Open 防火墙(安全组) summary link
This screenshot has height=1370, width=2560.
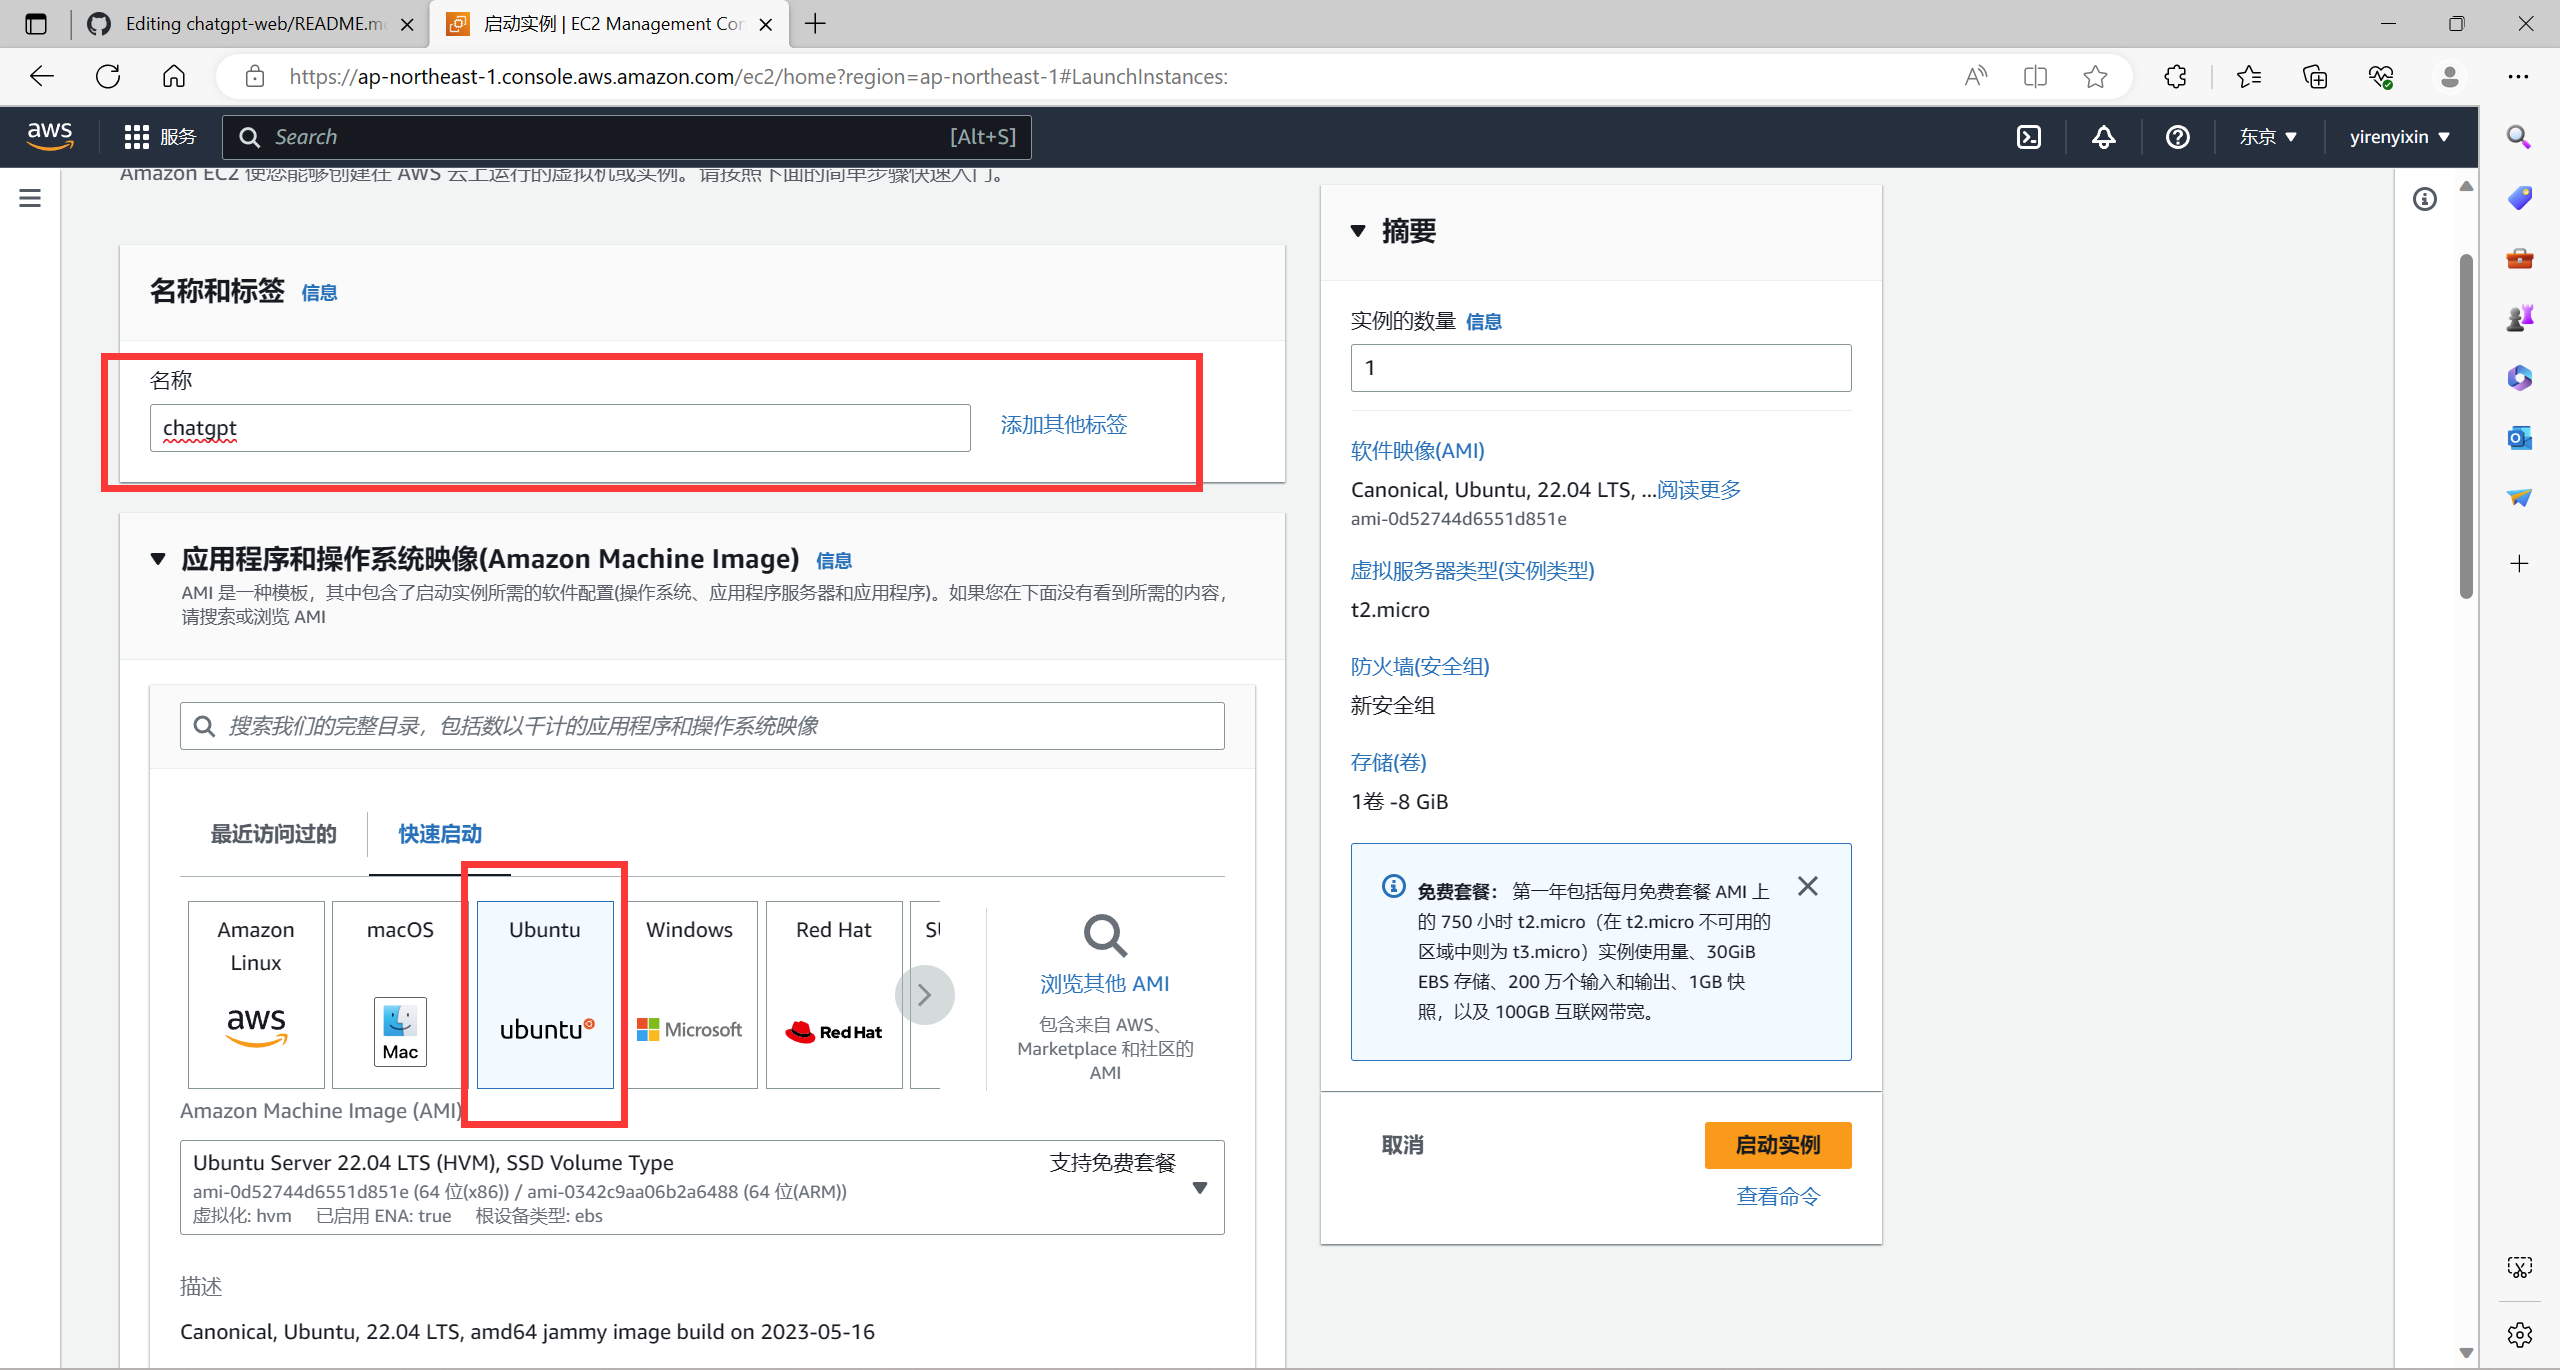(x=1419, y=667)
